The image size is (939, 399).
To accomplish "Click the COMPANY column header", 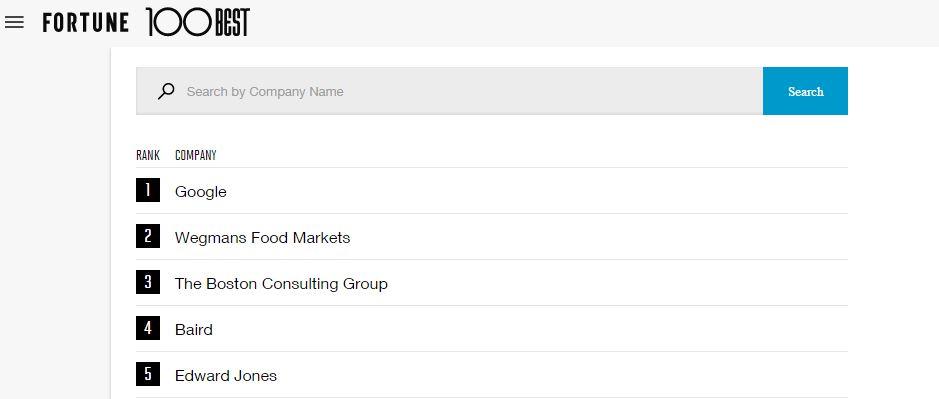I will pos(195,155).
